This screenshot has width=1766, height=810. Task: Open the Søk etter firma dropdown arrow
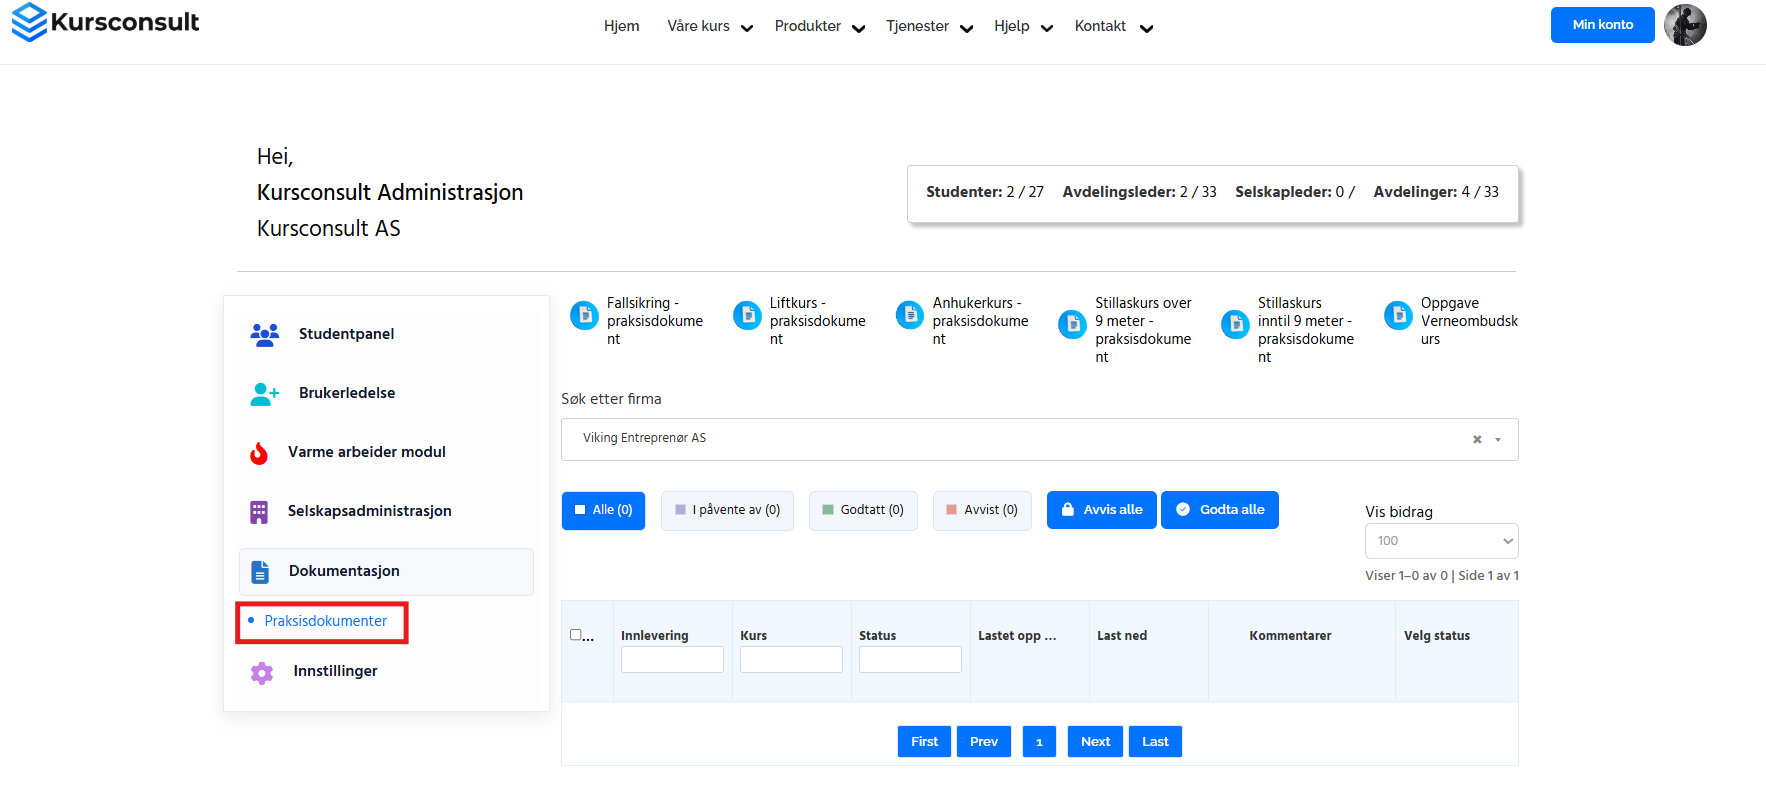click(x=1498, y=440)
